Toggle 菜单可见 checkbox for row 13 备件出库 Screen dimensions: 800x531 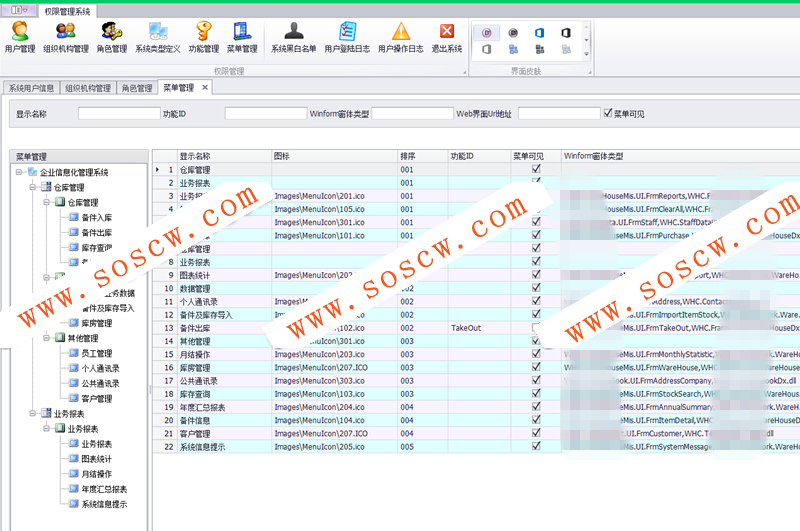pos(536,327)
